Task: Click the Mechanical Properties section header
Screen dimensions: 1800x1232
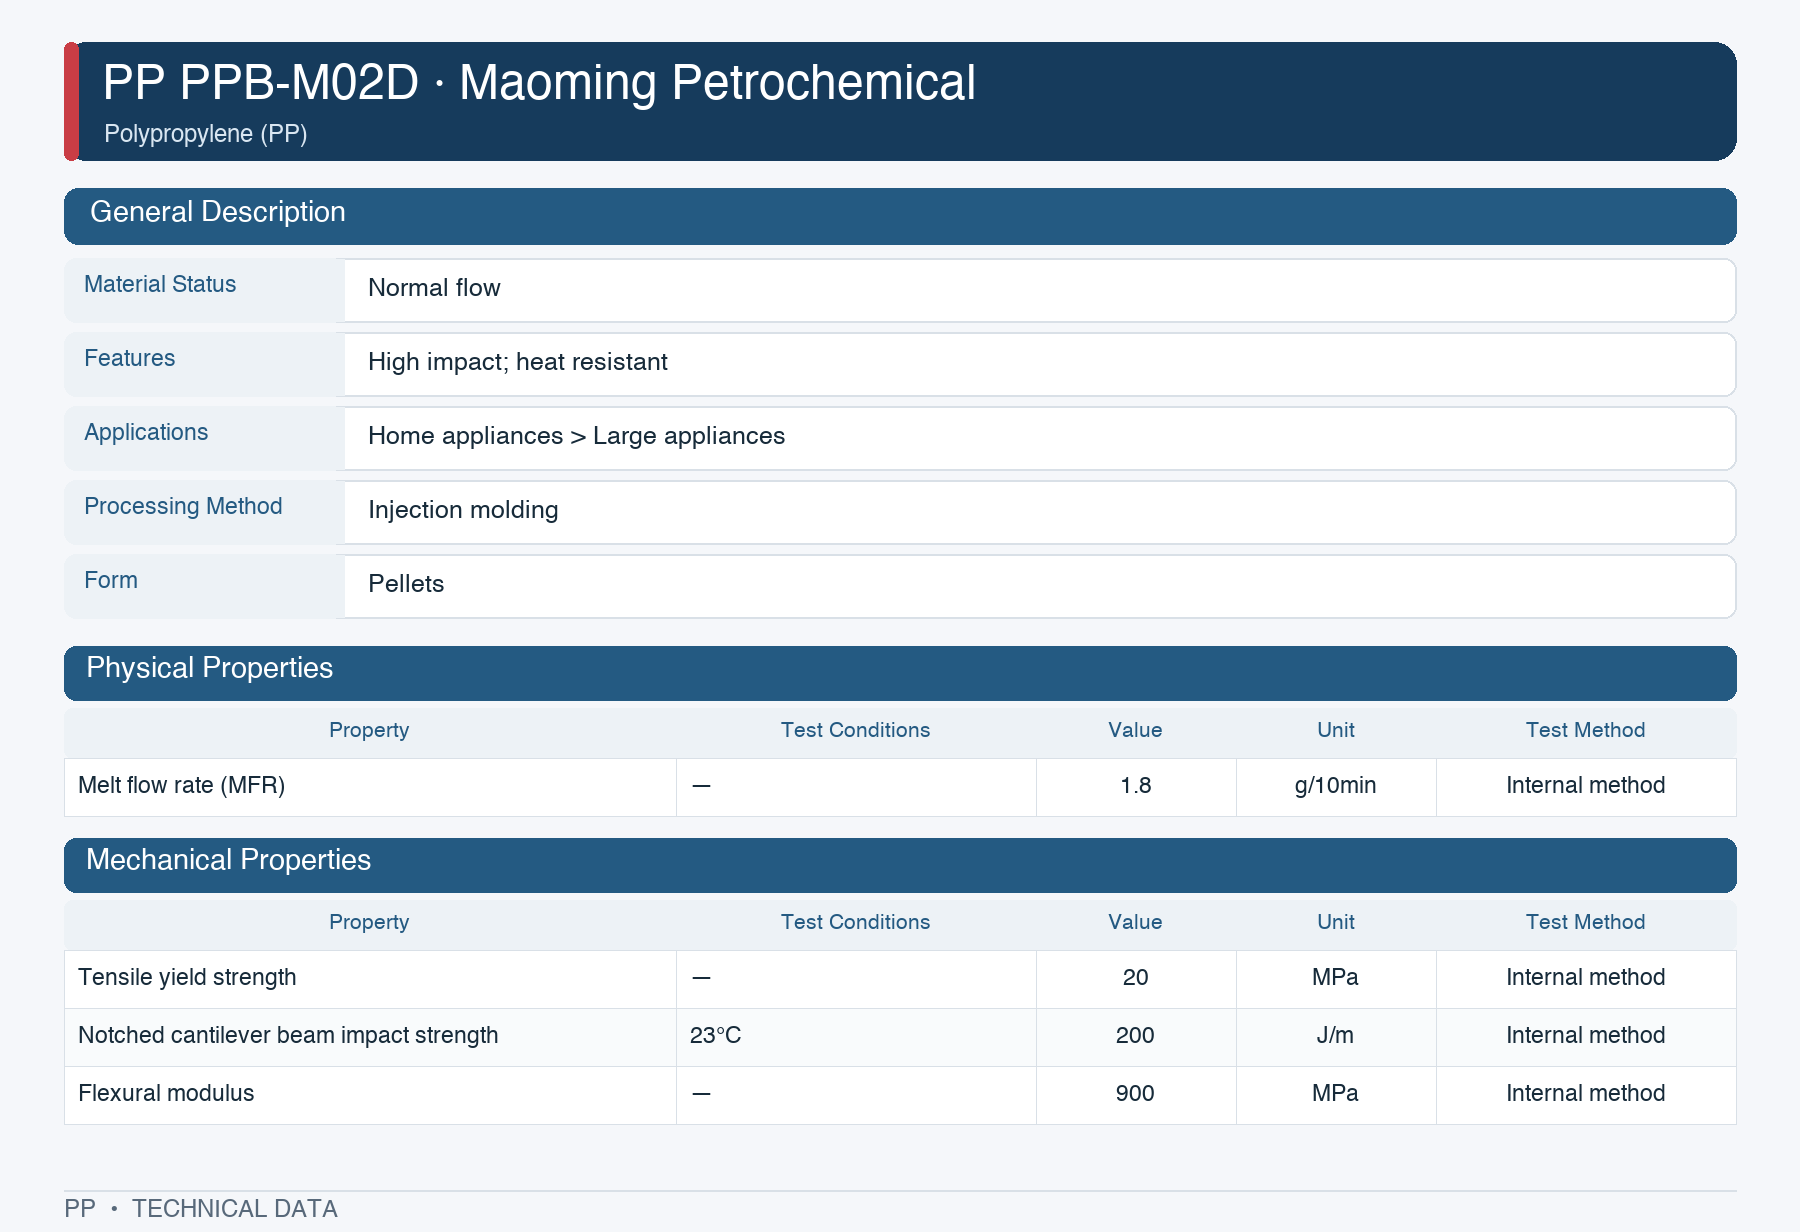Action: coord(900,865)
